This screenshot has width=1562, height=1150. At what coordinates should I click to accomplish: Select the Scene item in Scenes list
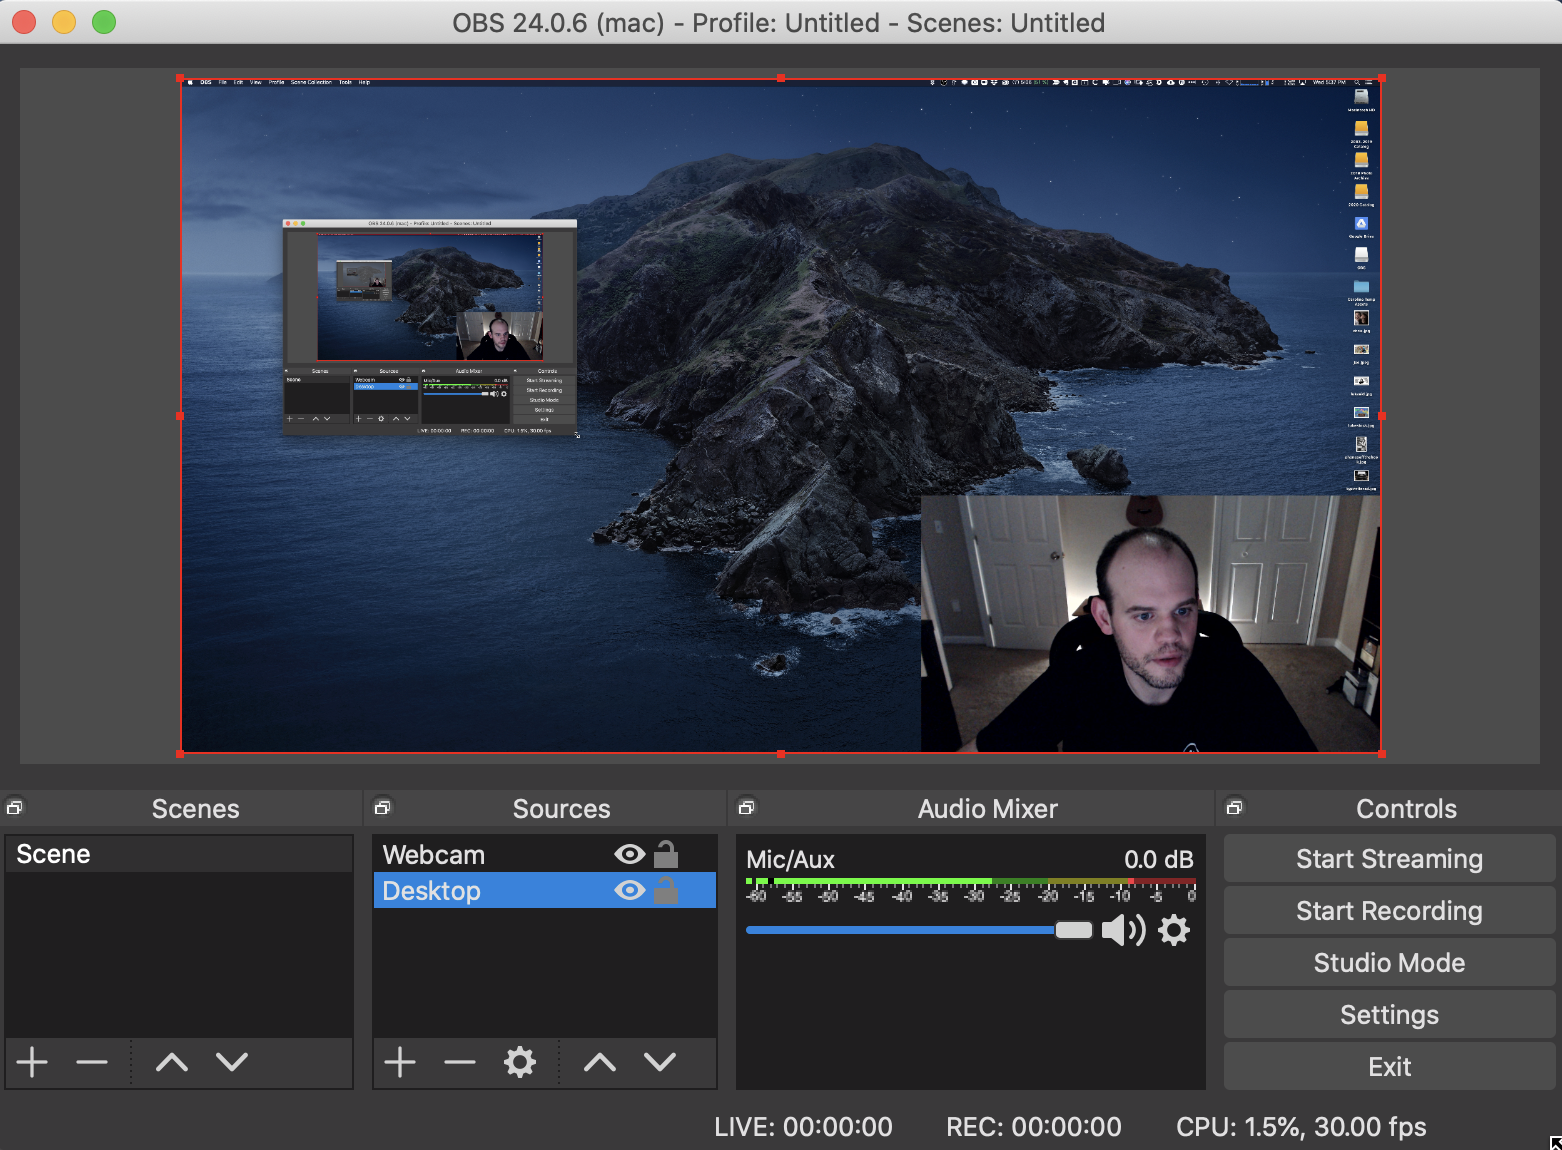point(54,854)
